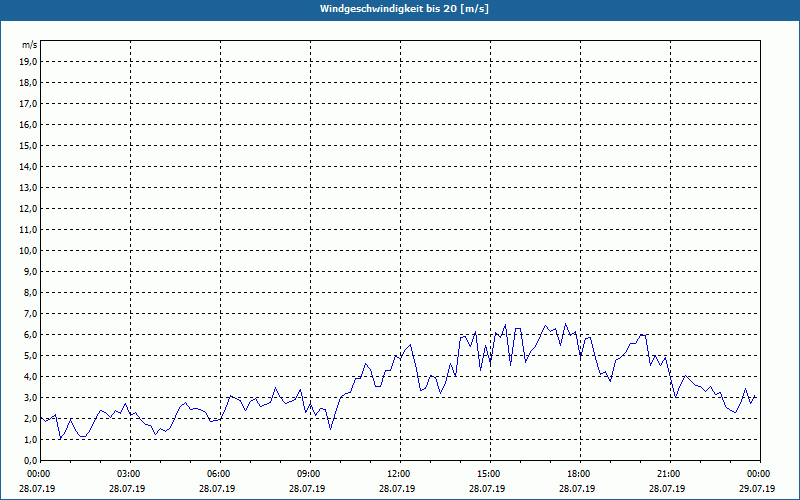This screenshot has width=800, height=500.
Task: Select the 15:00 time label
Action: point(488,474)
